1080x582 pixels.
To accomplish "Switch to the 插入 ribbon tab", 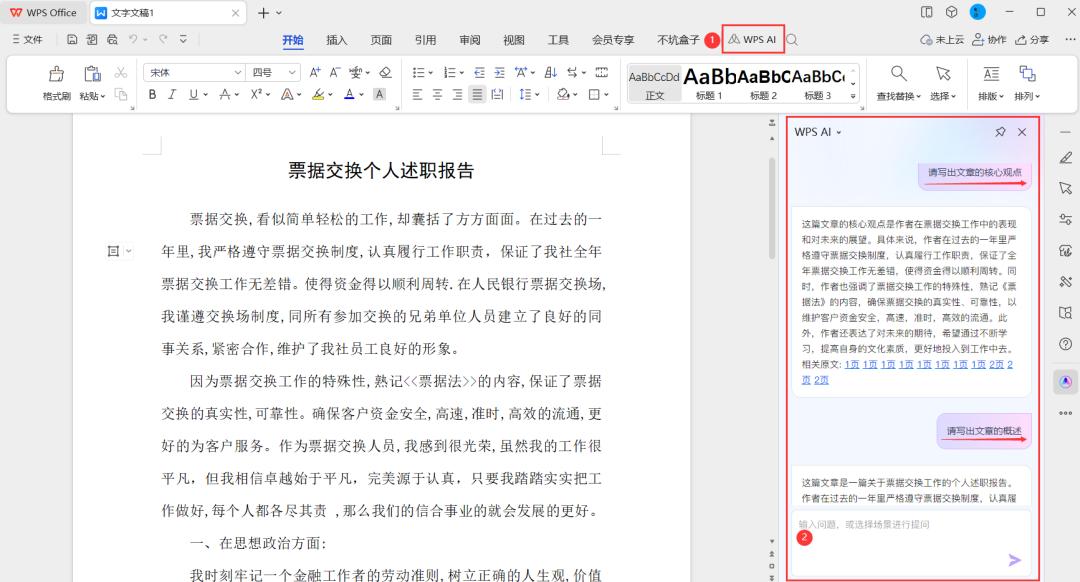I will pos(337,40).
